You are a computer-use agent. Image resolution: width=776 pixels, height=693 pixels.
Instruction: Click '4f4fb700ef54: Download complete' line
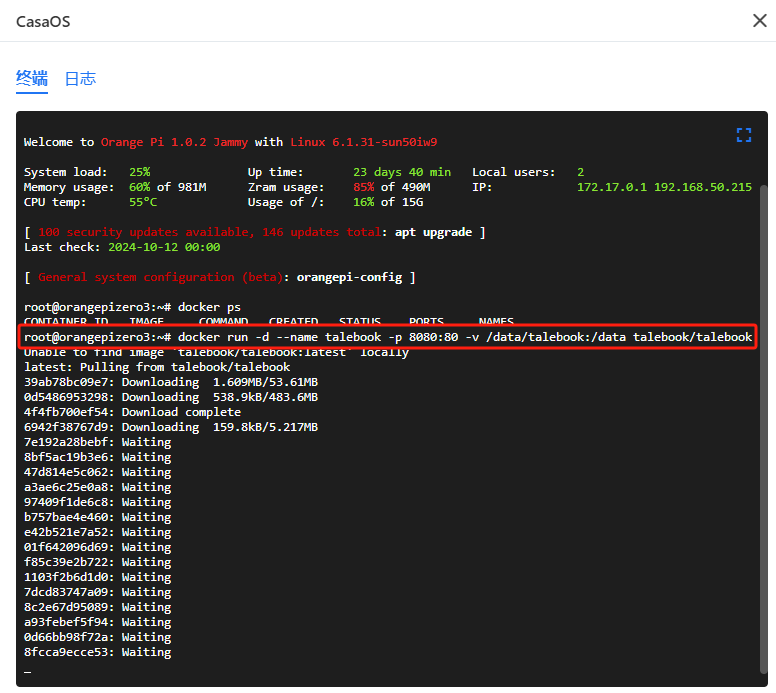[x=132, y=412]
